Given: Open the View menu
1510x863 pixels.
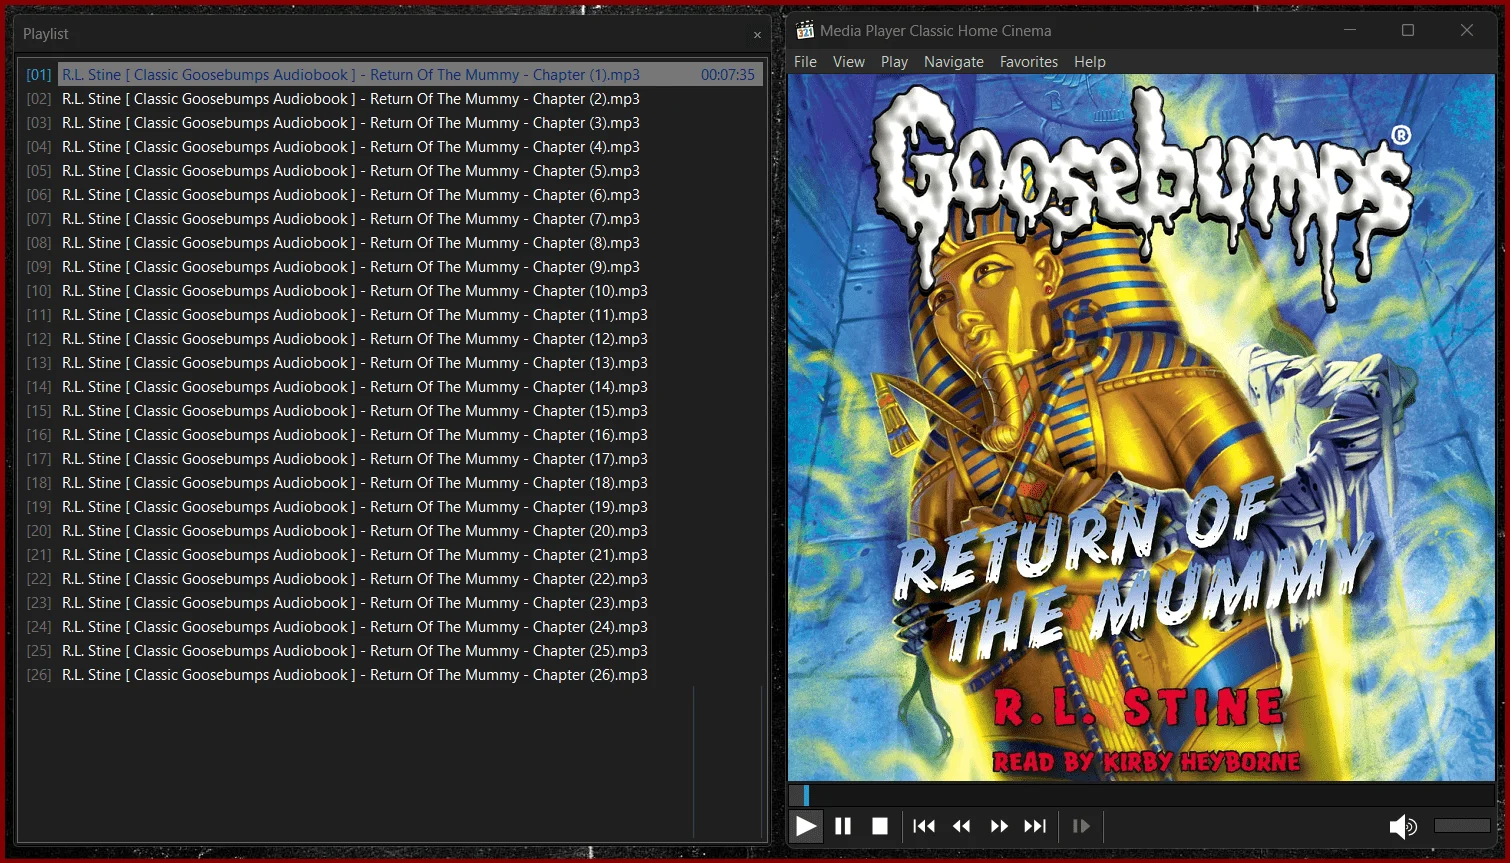Looking at the screenshot, I should pos(849,62).
